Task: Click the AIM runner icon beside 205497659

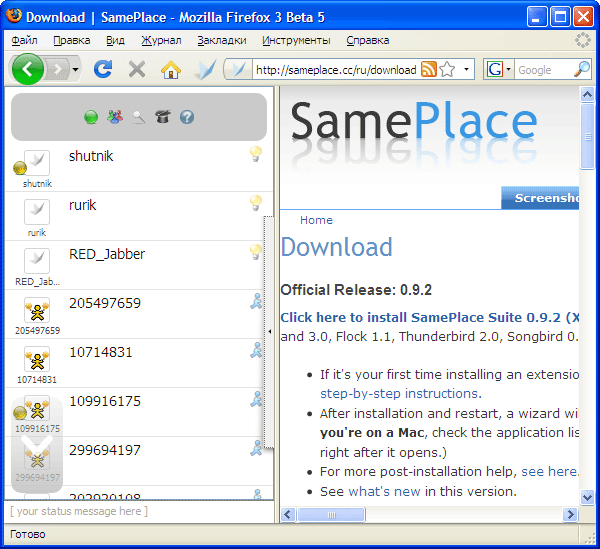Action: coord(256,301)
